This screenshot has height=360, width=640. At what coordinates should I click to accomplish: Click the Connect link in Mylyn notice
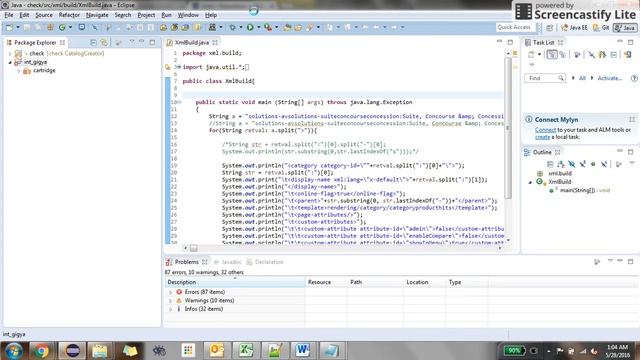545,130
